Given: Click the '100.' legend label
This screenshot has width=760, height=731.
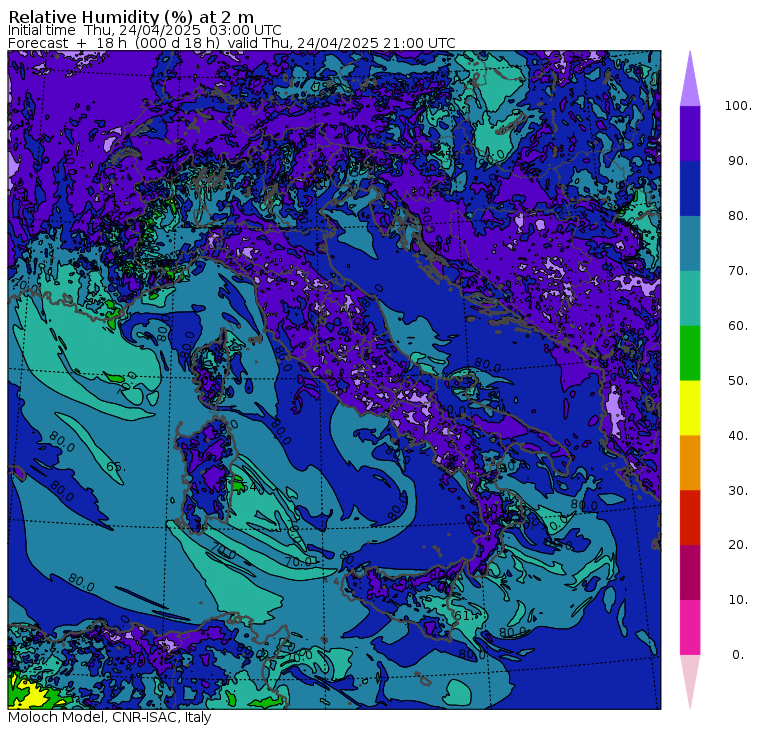Looking at the screenshot, I should (738, 106).
